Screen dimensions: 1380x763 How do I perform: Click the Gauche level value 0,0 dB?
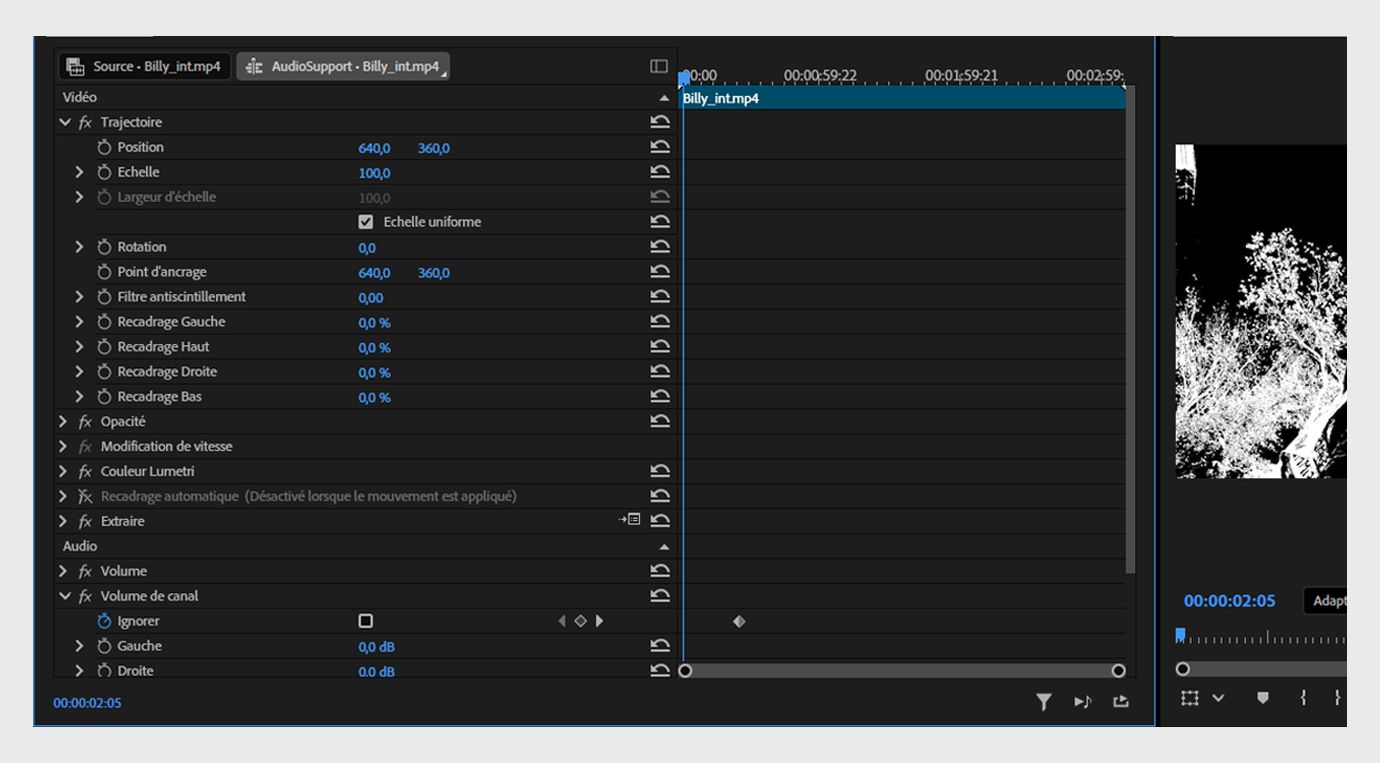click(x=377, y=647)
